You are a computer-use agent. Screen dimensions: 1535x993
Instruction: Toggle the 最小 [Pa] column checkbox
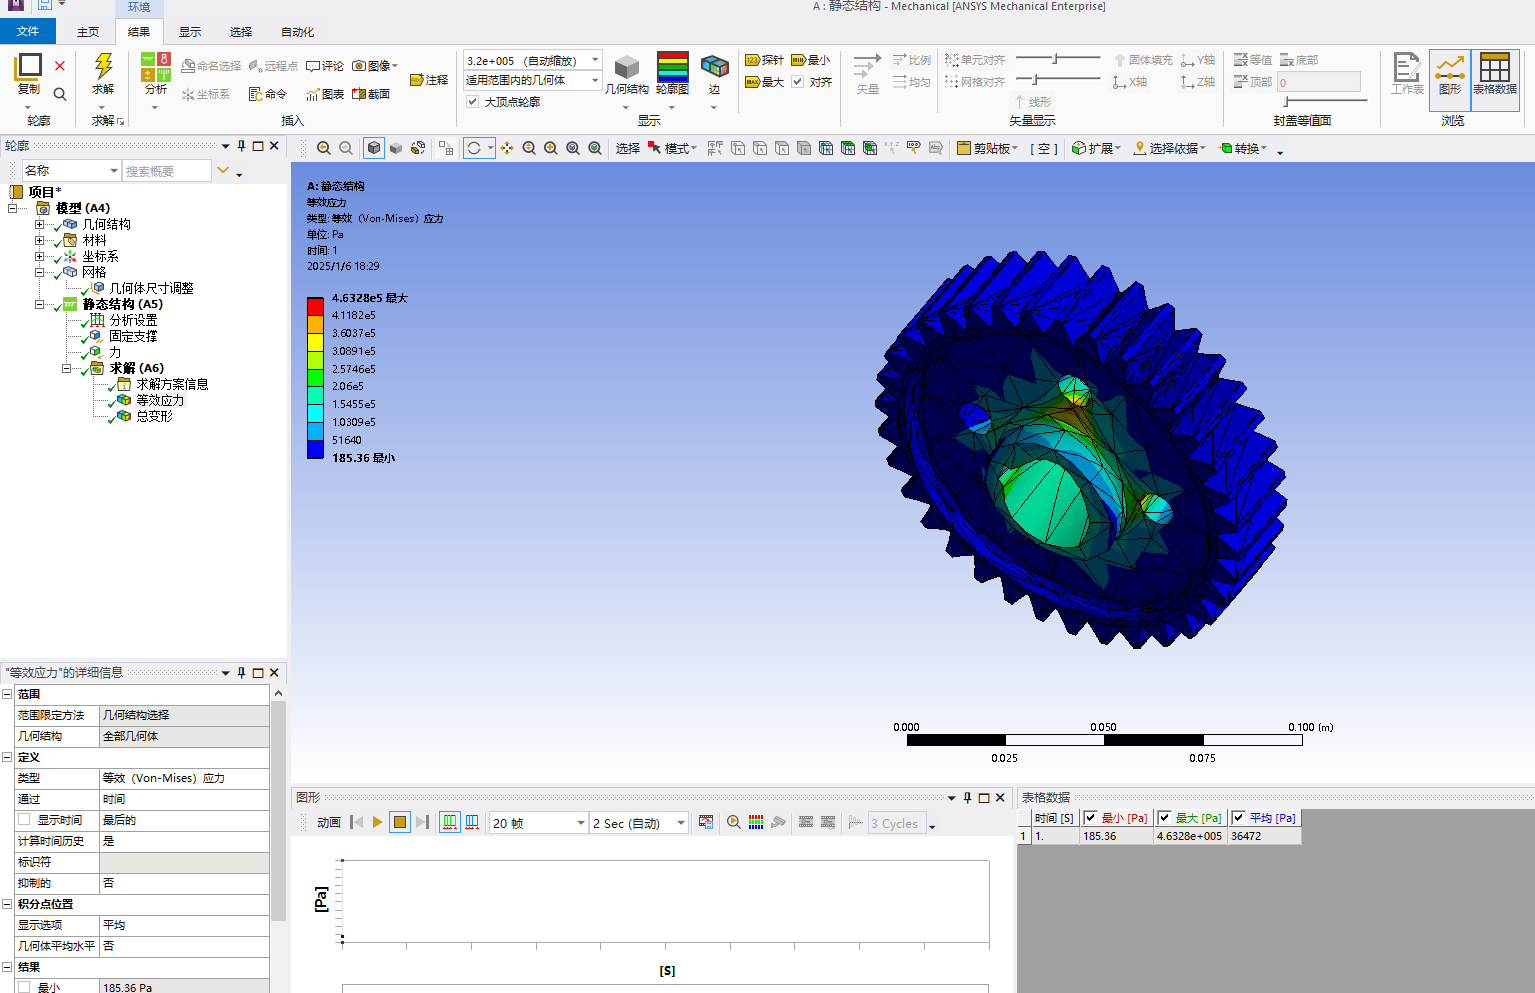pos(1091,818)
